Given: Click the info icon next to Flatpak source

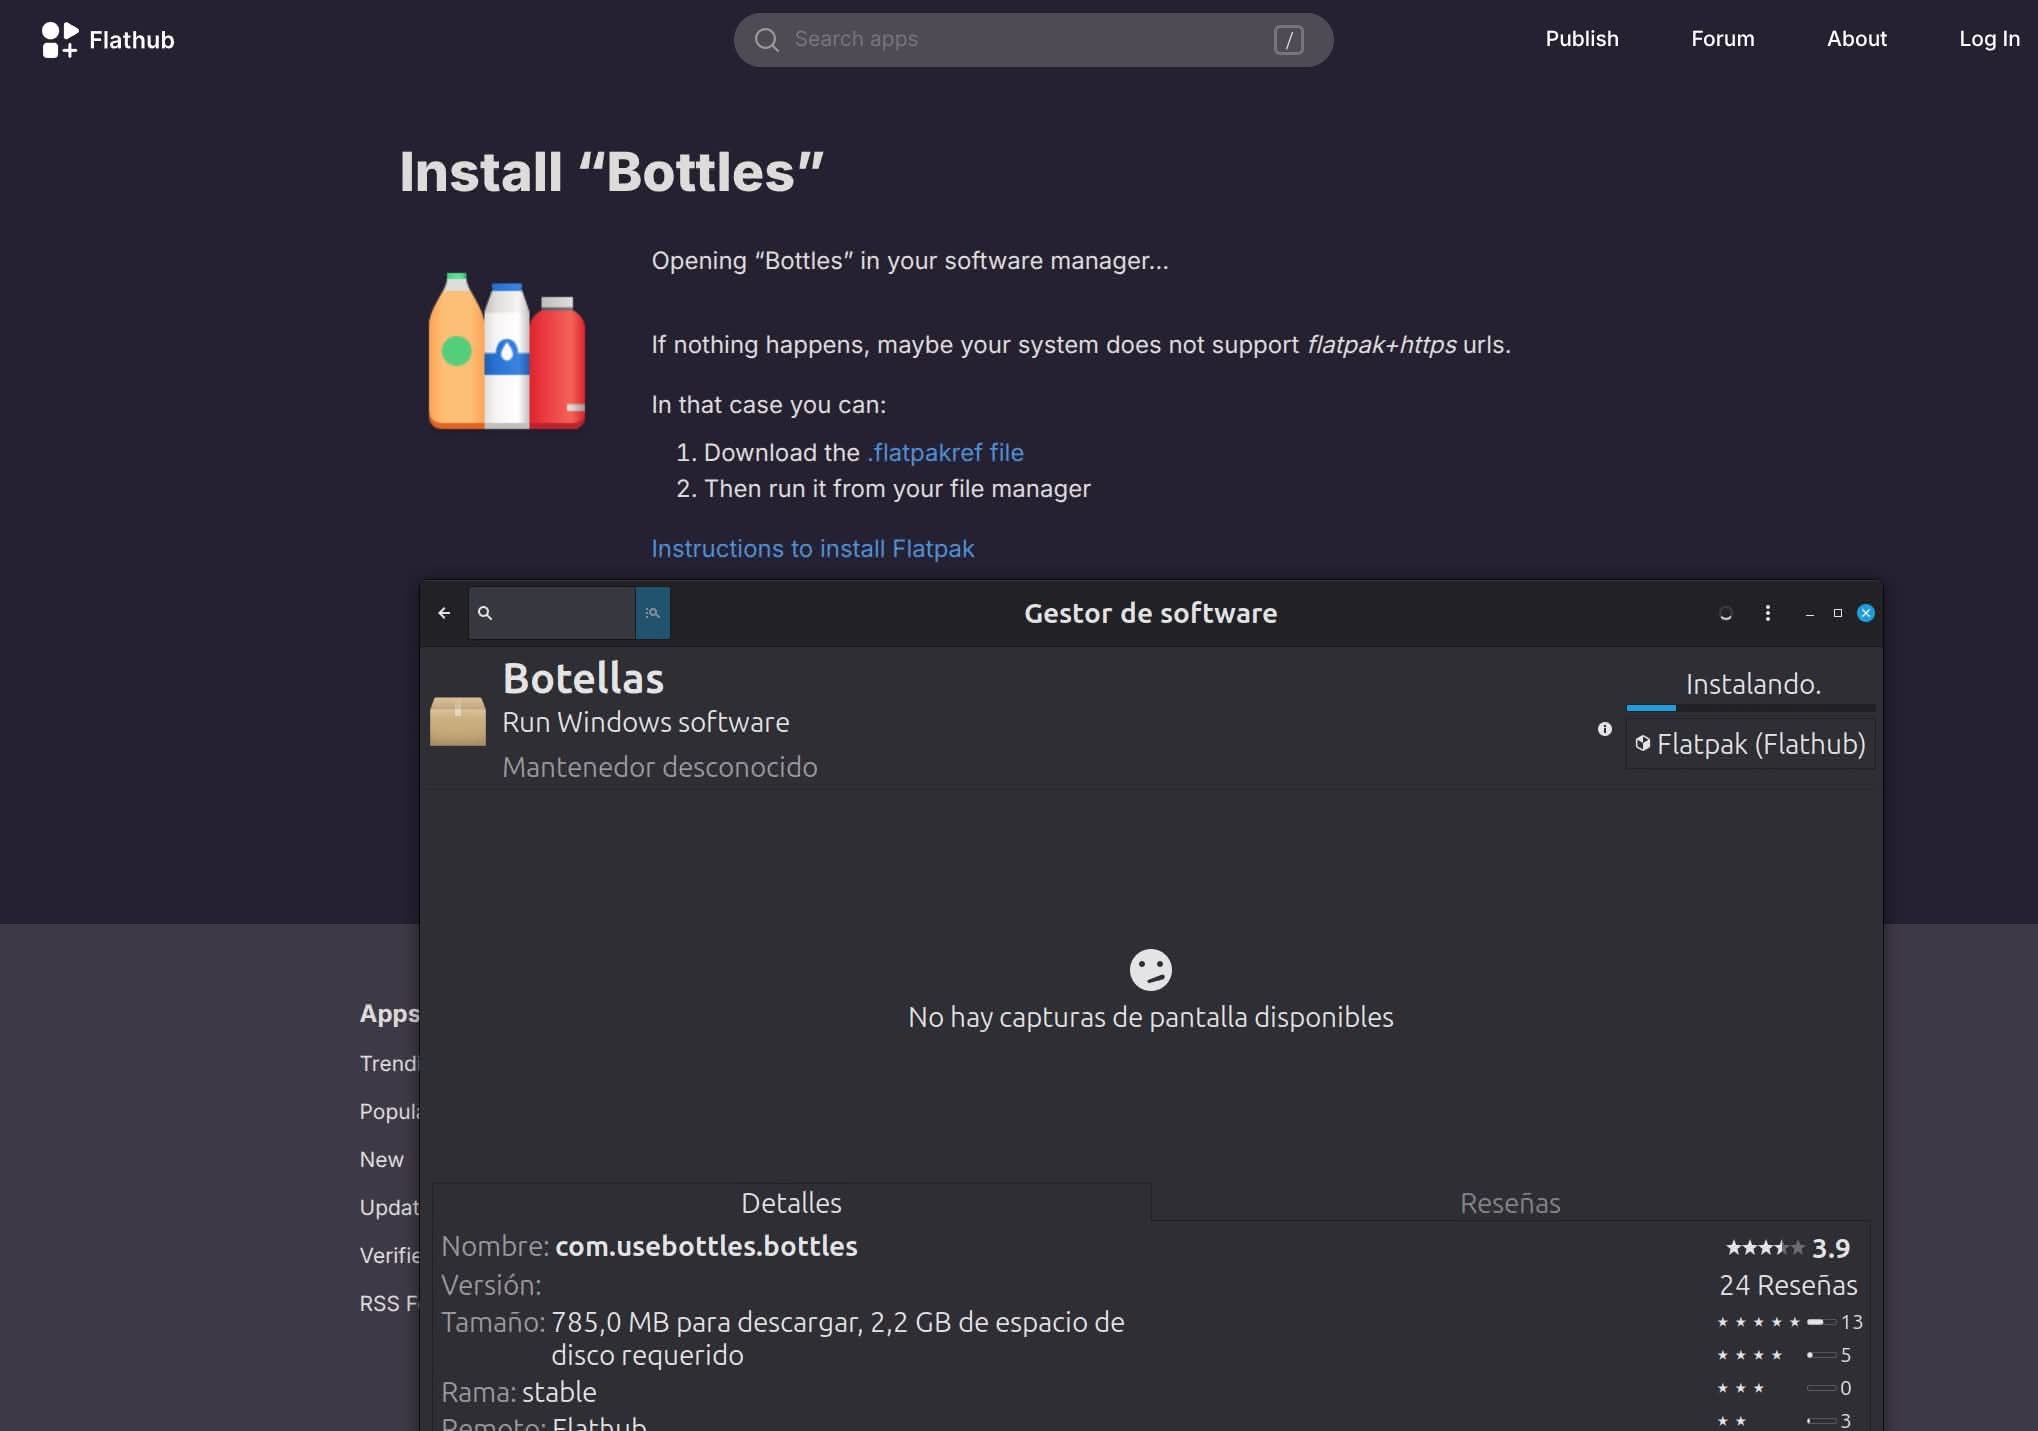Looking at the screenshot, I should (x=1604, y=729).
